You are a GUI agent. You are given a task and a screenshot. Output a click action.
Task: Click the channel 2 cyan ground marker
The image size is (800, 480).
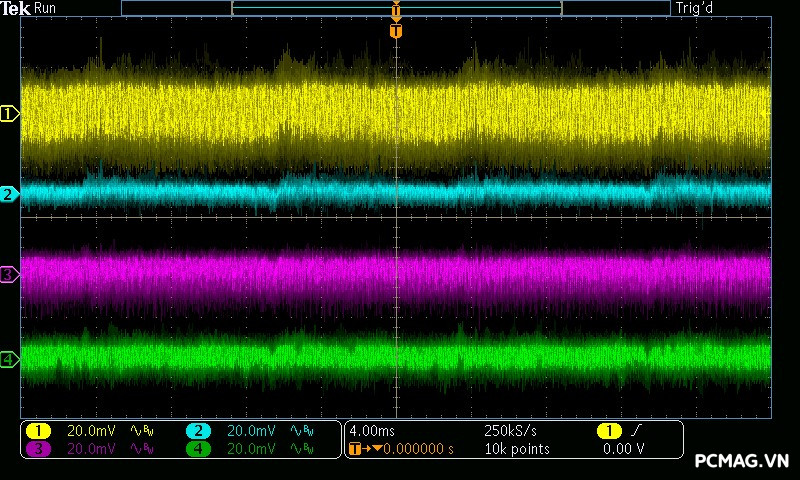coord(9,194)
